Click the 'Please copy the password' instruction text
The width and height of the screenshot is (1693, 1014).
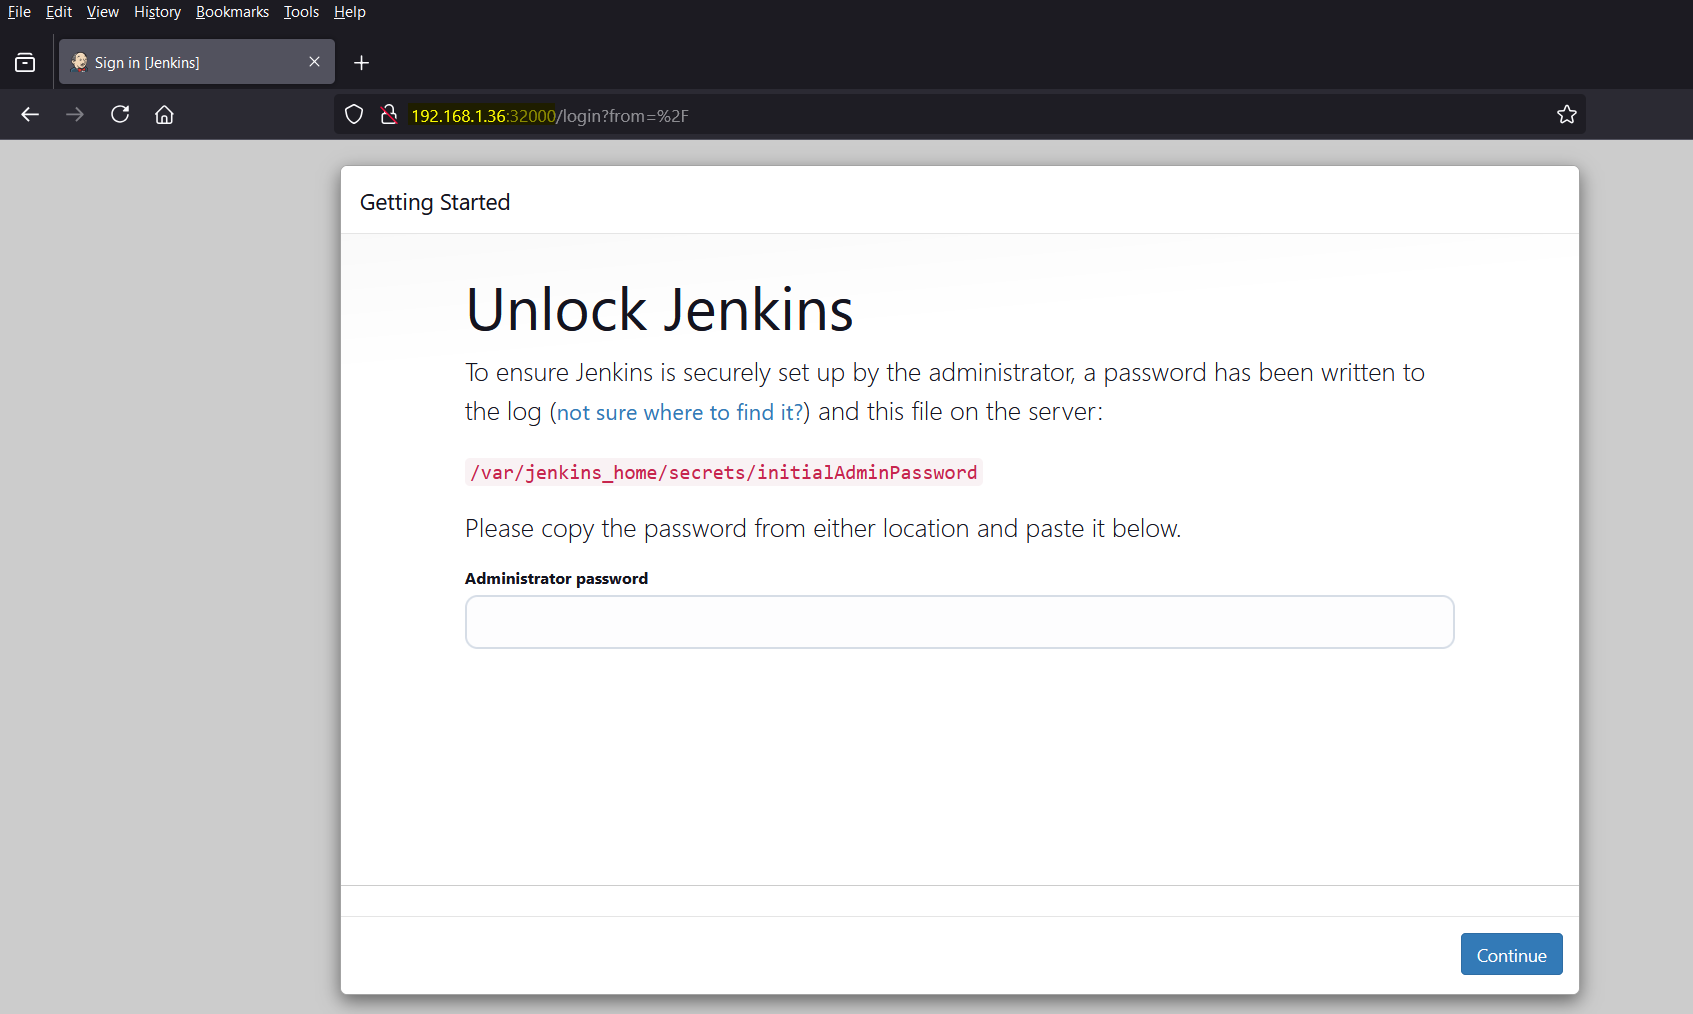coord(823,529)
